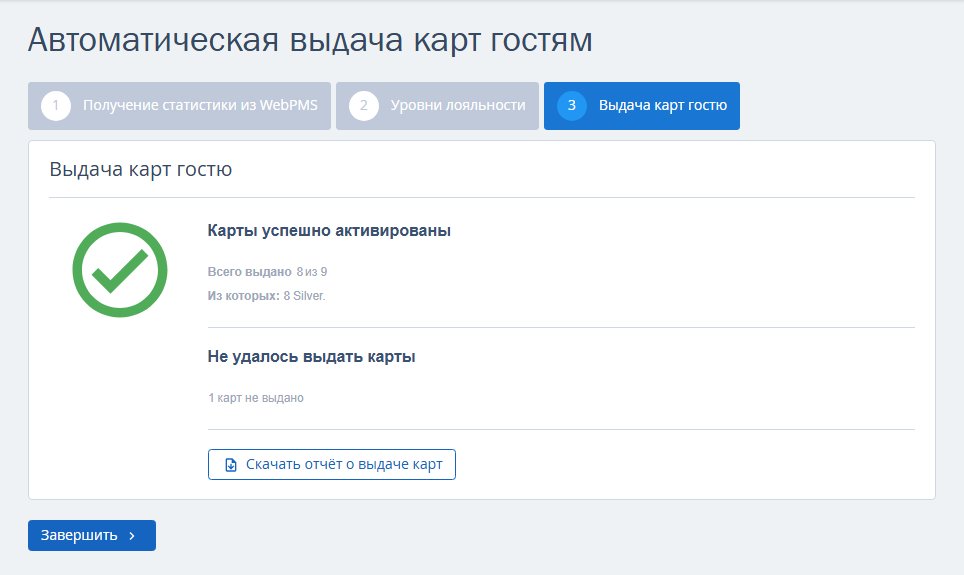The width and height of the screenshot is (964, 575).
Task: Click the text Из которых: 8 Silver
Action: [266, 296]
